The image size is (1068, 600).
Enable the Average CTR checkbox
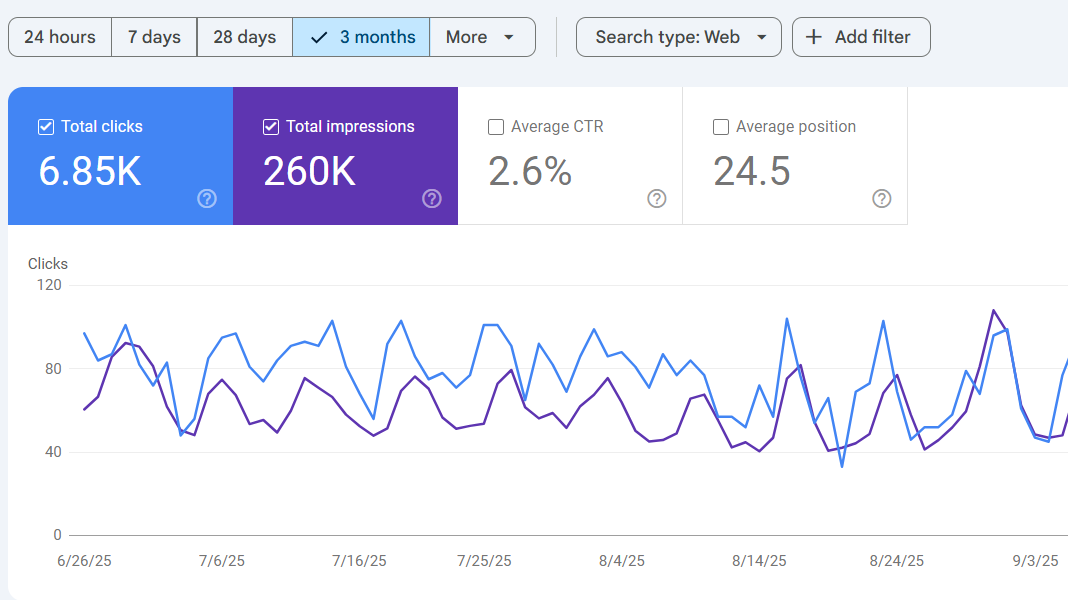tap(495, 127)
